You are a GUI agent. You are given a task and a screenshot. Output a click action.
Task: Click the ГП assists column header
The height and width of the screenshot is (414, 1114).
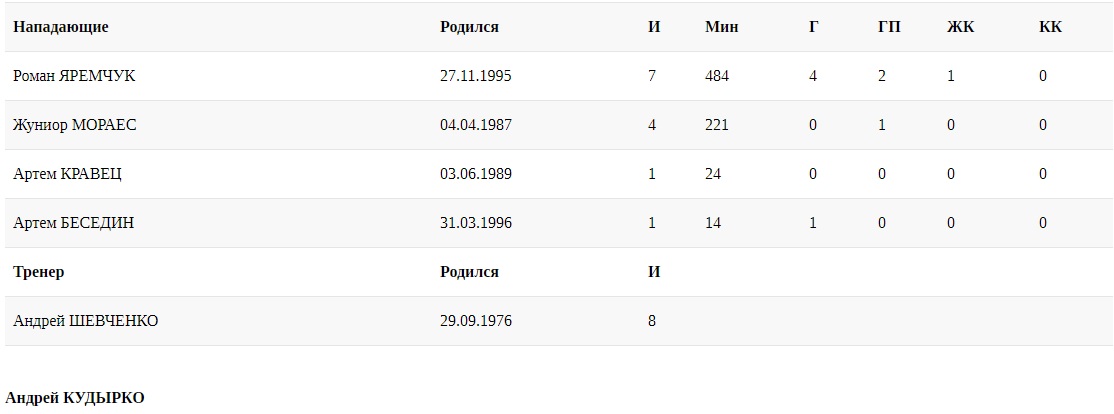(889, 27)
